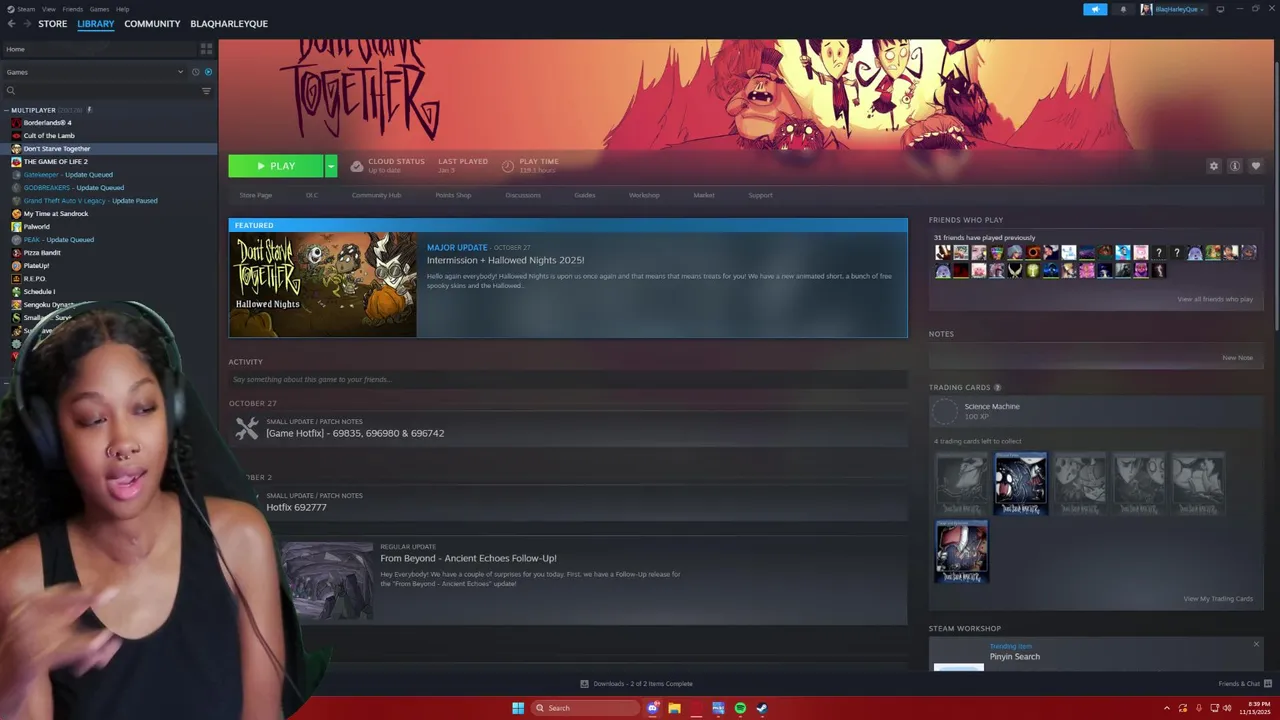The width and height of the screenshot is (1280, 720).
Task: Switch library to grid collections view
Action: (206, 48)
